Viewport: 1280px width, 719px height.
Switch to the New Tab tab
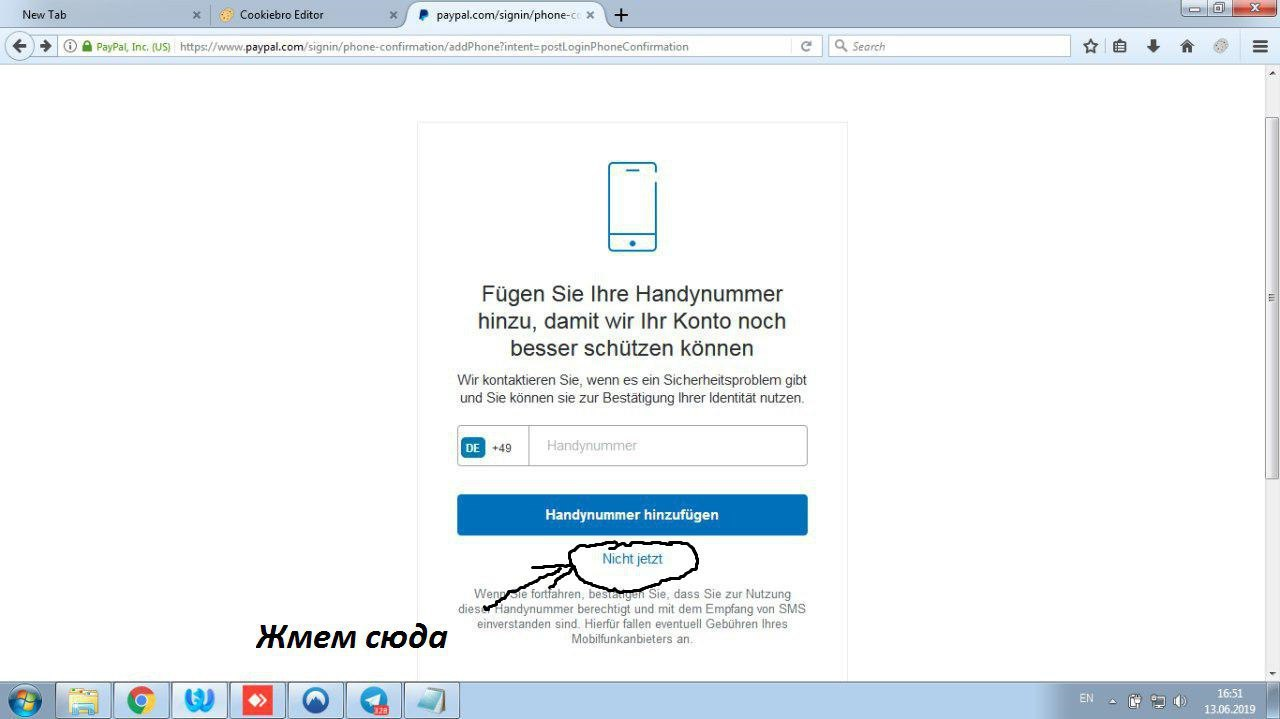tap(105, 15)
